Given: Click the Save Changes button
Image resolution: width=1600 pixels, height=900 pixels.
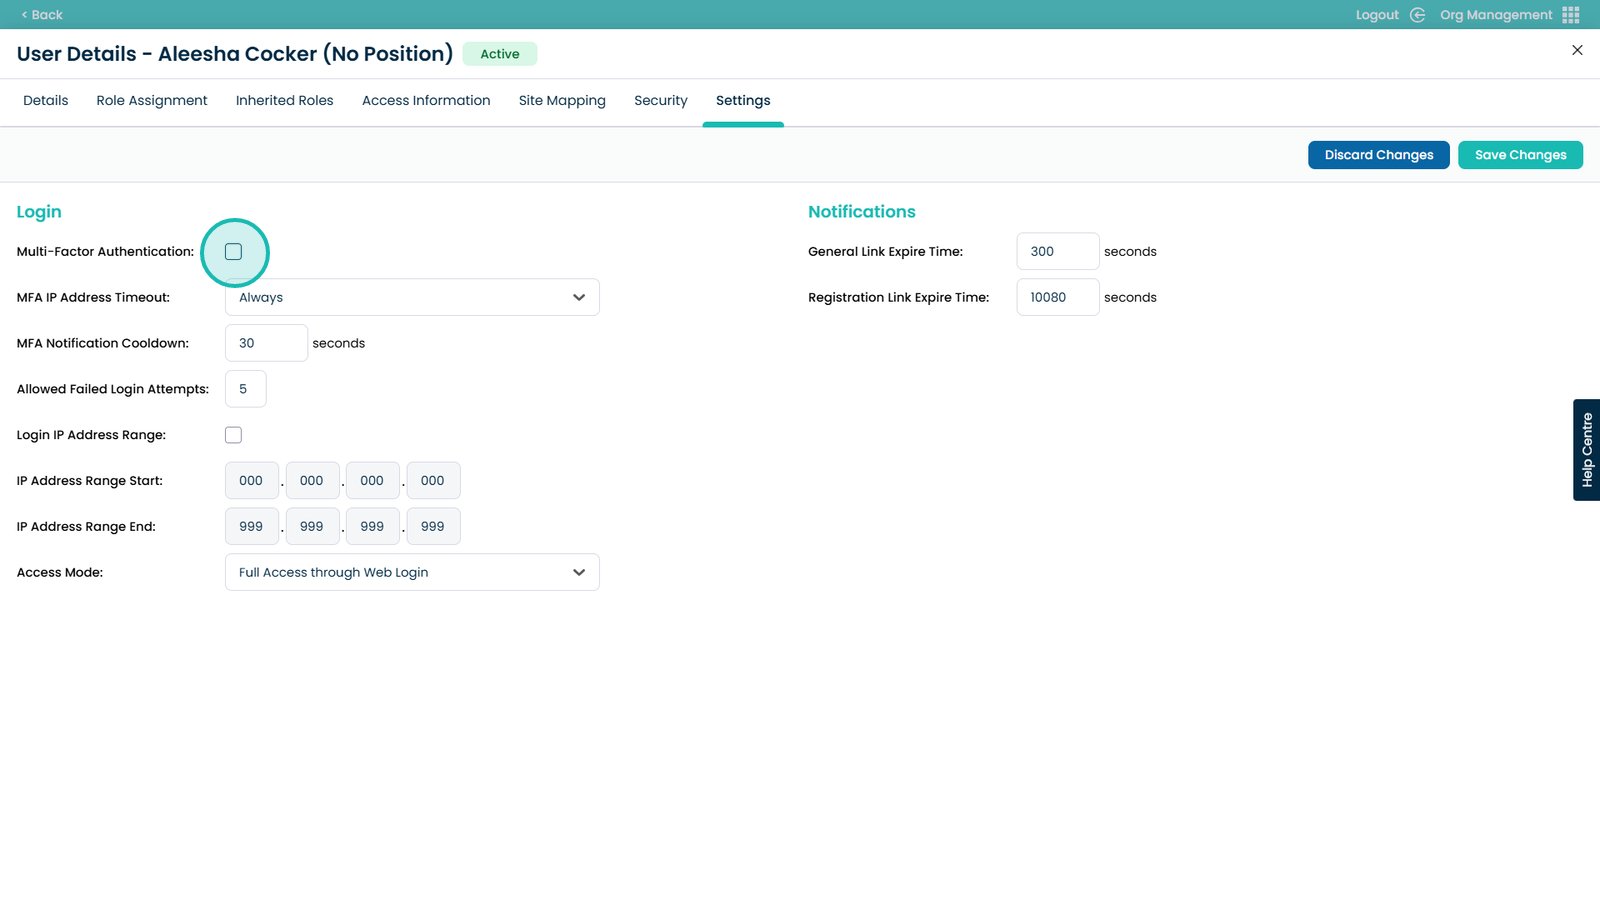Looking at the screenshot, I should tap(1520, 155).
